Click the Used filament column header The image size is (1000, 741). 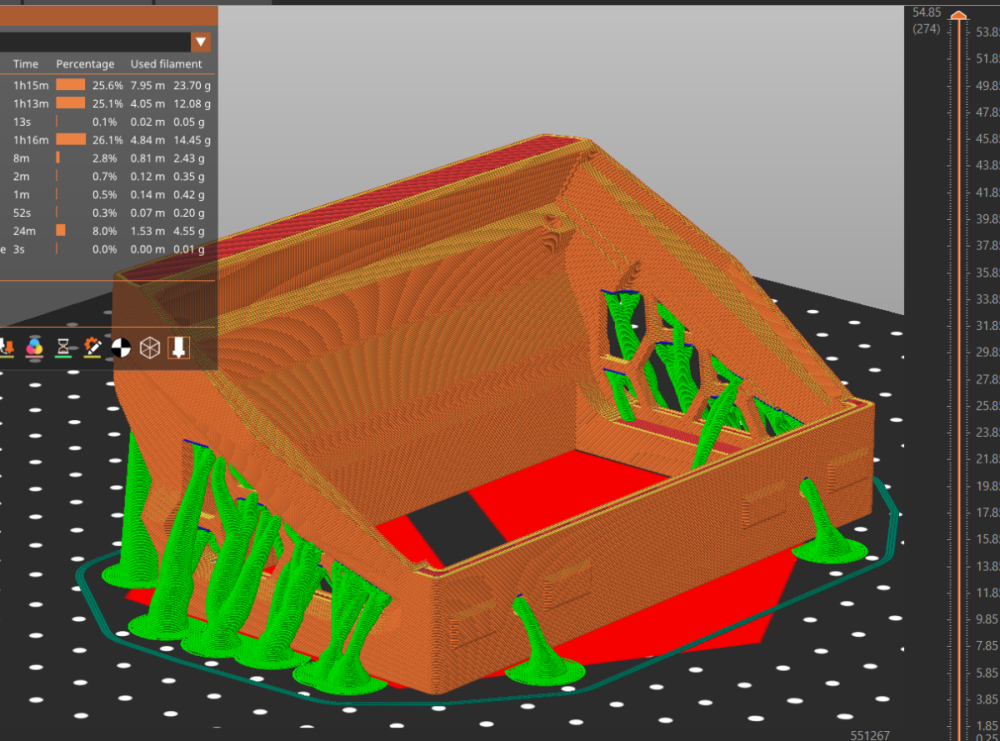click(x=166, y=64)
